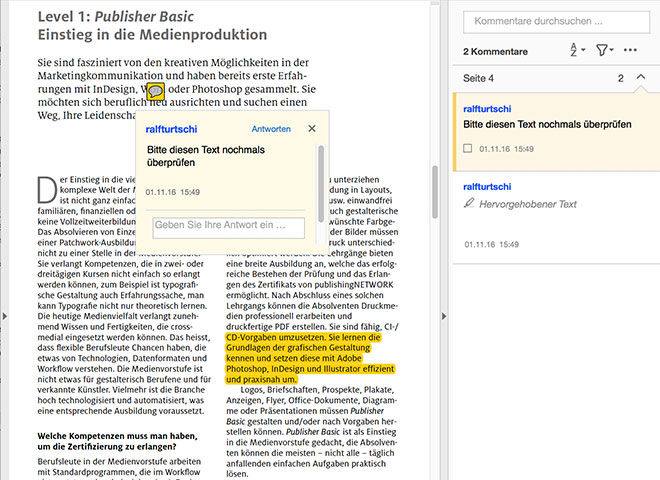Click the document vertical scrollbar thumb

pyautogui.click(x=435, y=192)
